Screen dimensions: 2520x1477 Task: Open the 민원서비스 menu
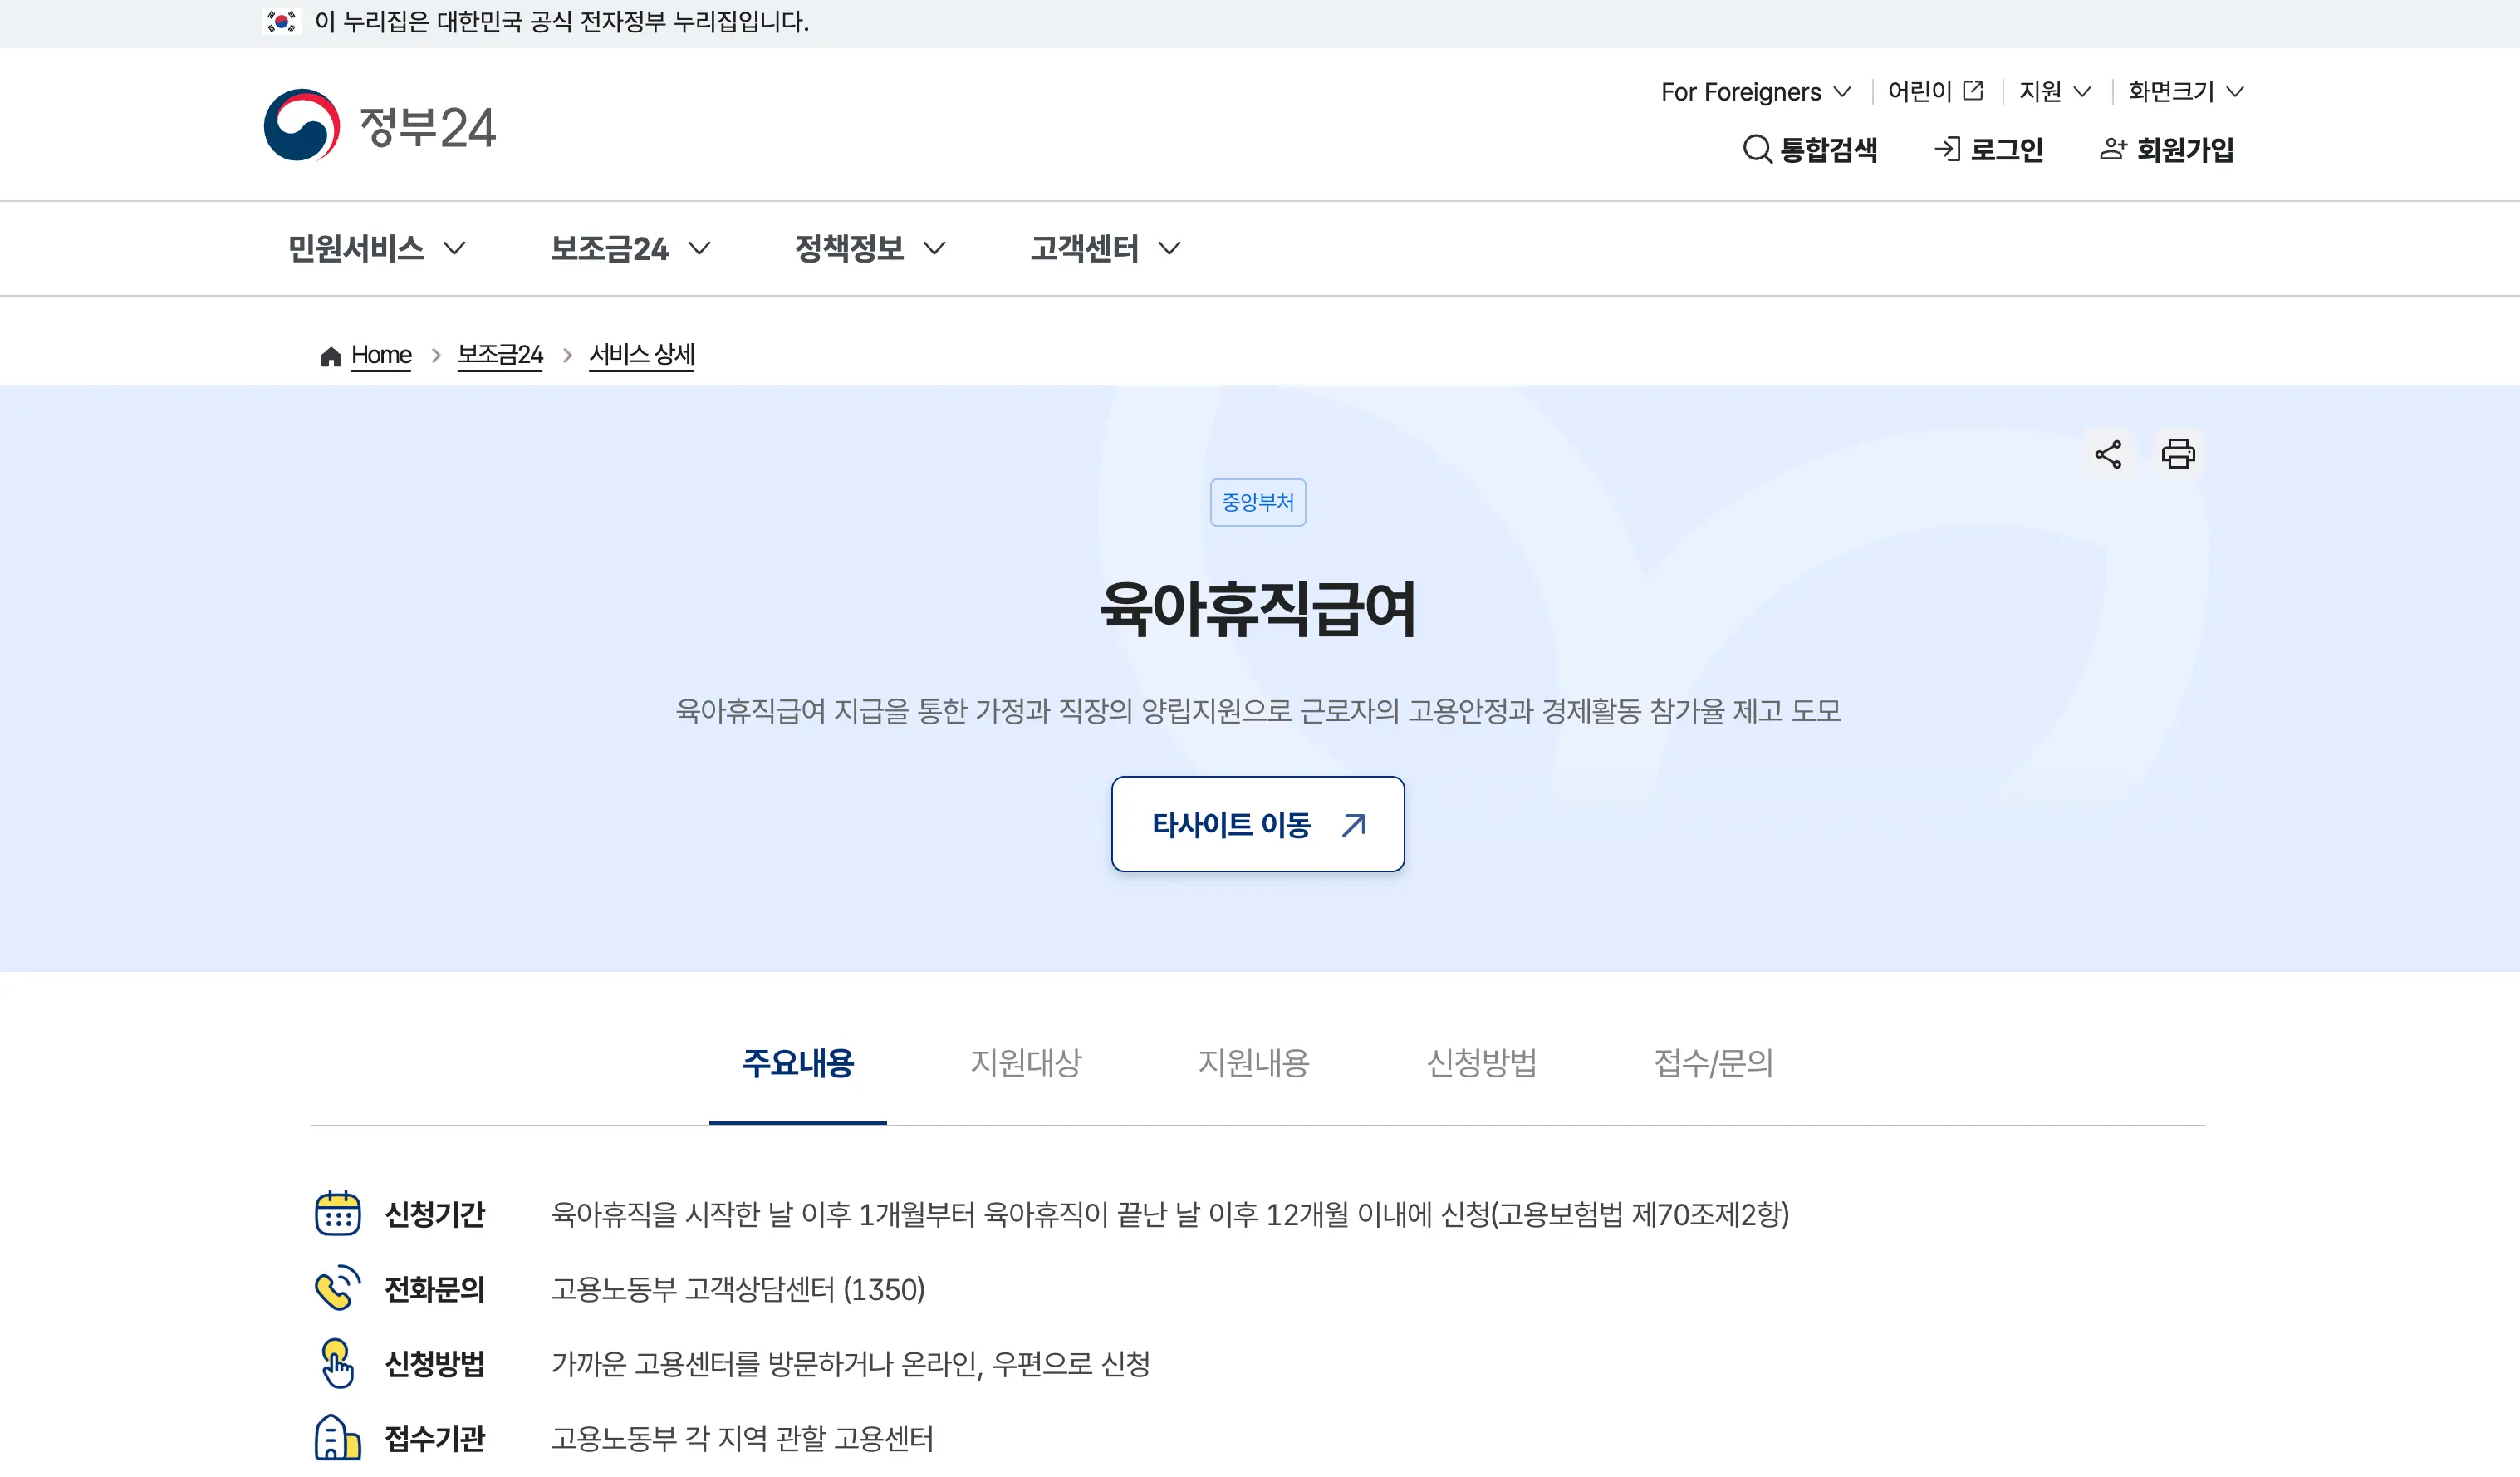tap(376, 248)
